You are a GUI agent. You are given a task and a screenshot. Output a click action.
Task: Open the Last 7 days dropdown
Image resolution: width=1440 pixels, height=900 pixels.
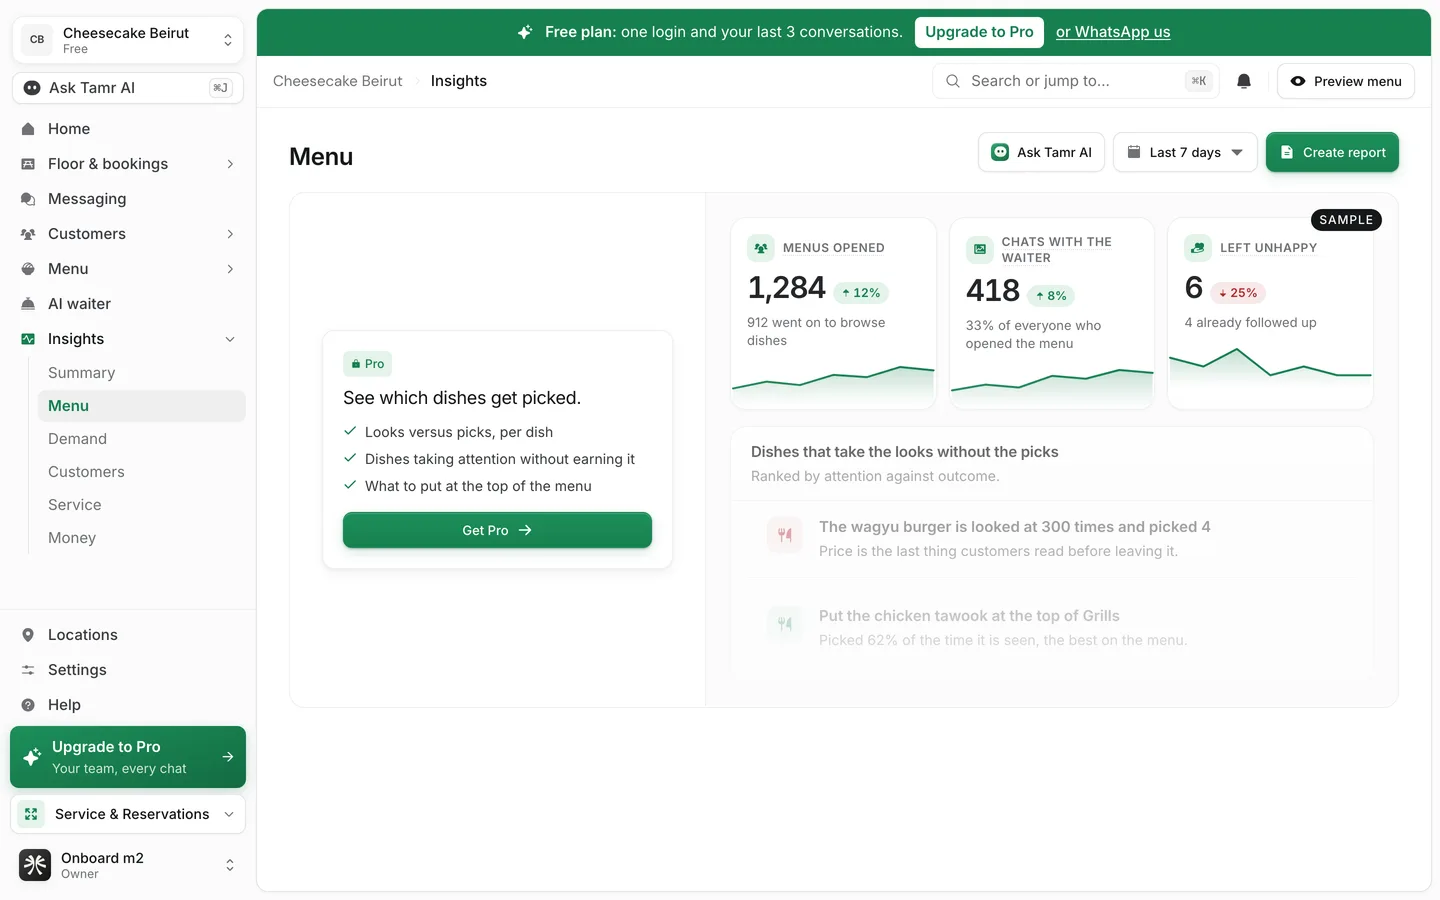(1185, 152)
